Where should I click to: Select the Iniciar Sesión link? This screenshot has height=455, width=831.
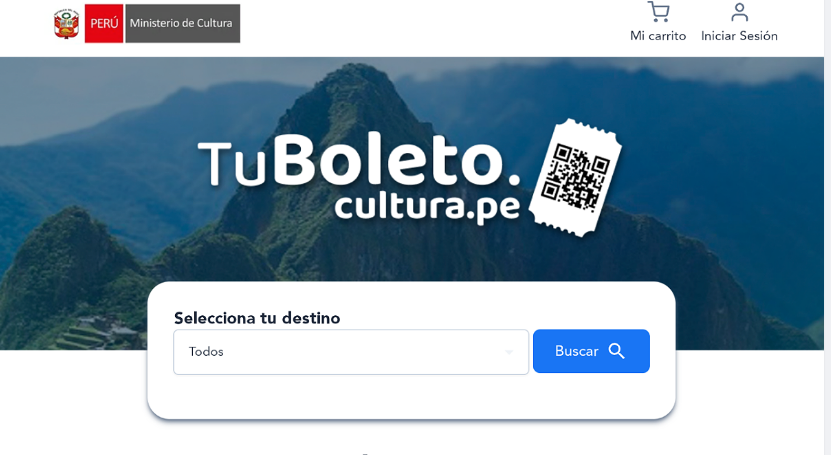(x=739, y=36)
